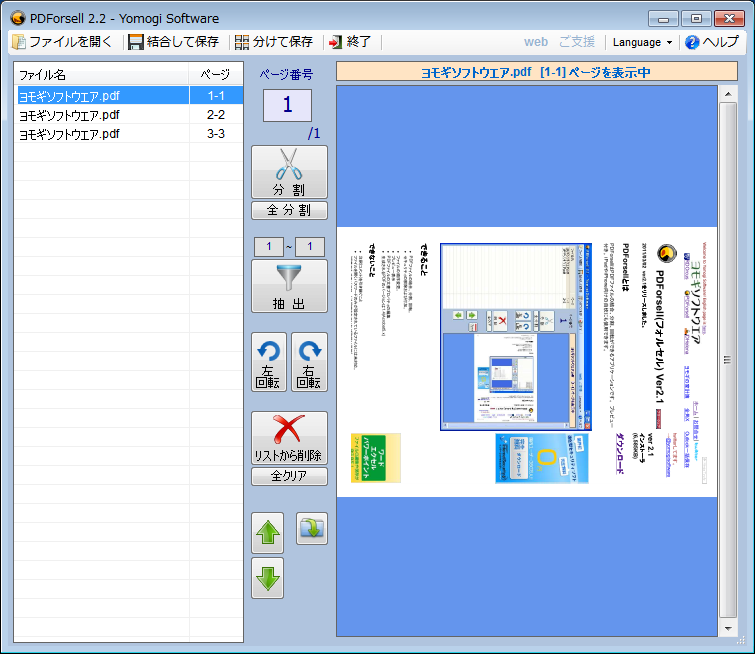Screen dimensions: 755x654
Task: Rotate page left with 左回転
Action: click(x=269, y=362)
